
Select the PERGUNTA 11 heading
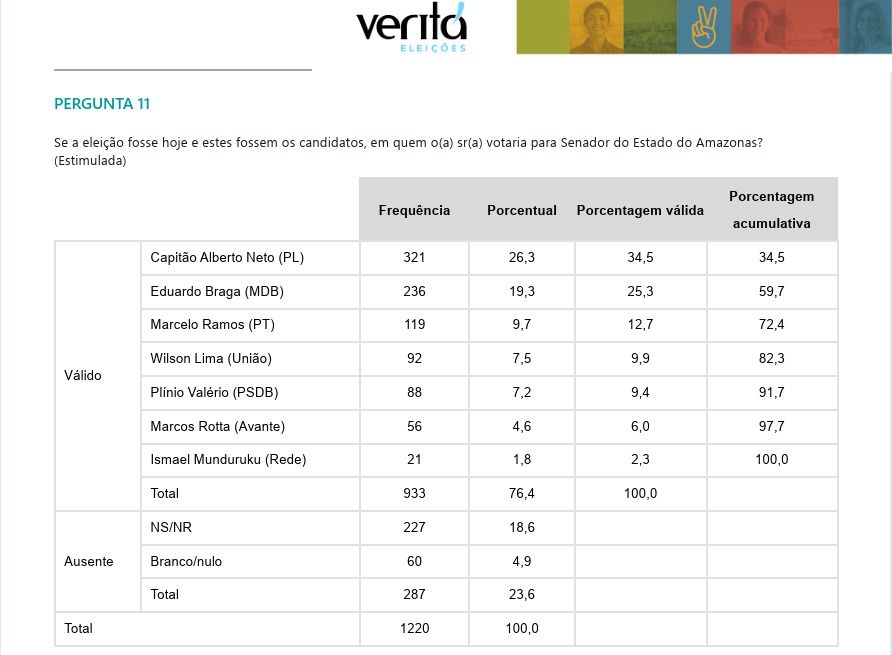point(102,104)
